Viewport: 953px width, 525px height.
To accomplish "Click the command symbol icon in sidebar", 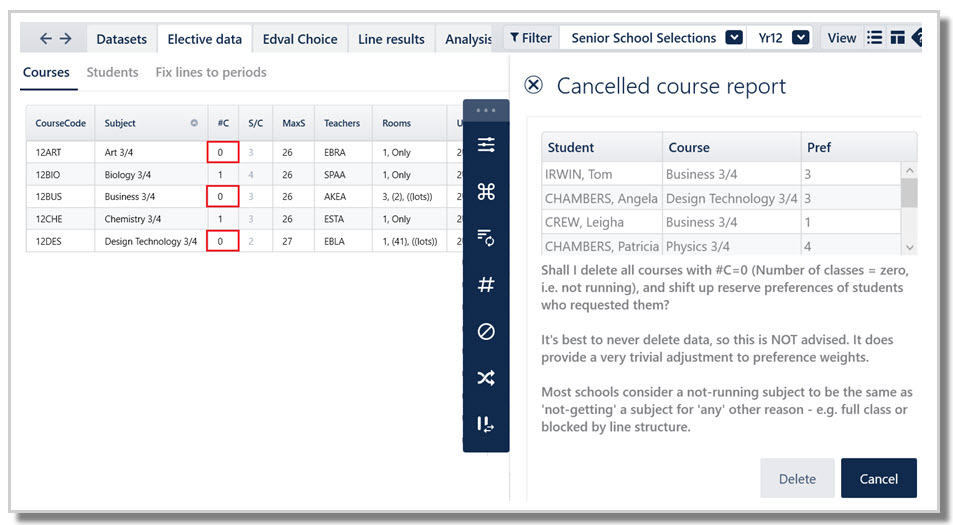I will pos(486,191).
